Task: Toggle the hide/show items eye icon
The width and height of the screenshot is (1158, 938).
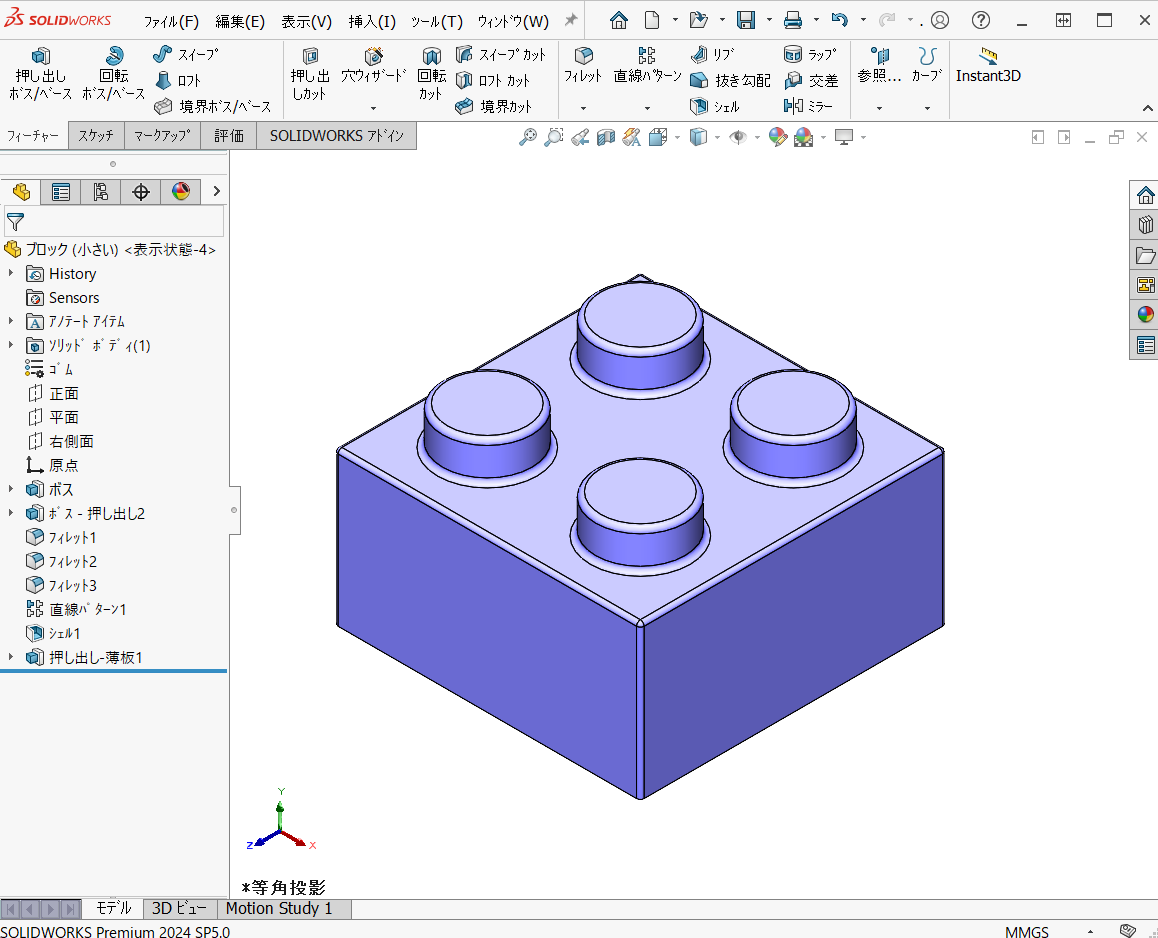Action: click(738, 137)
